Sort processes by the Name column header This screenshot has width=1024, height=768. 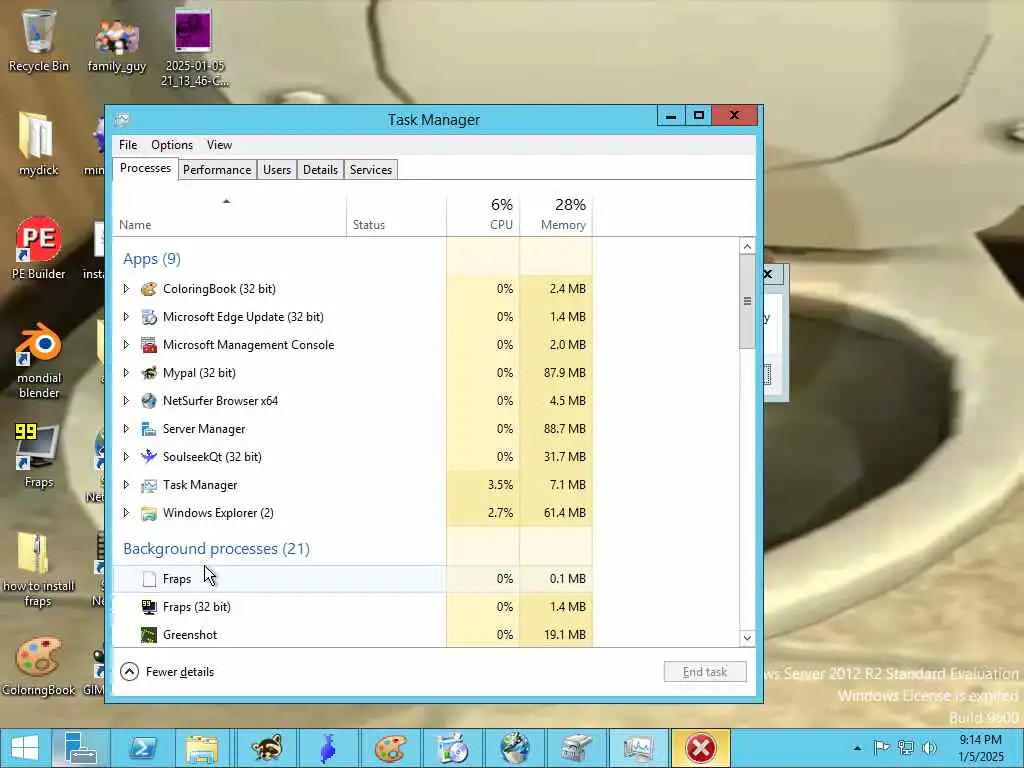point(229,214)
